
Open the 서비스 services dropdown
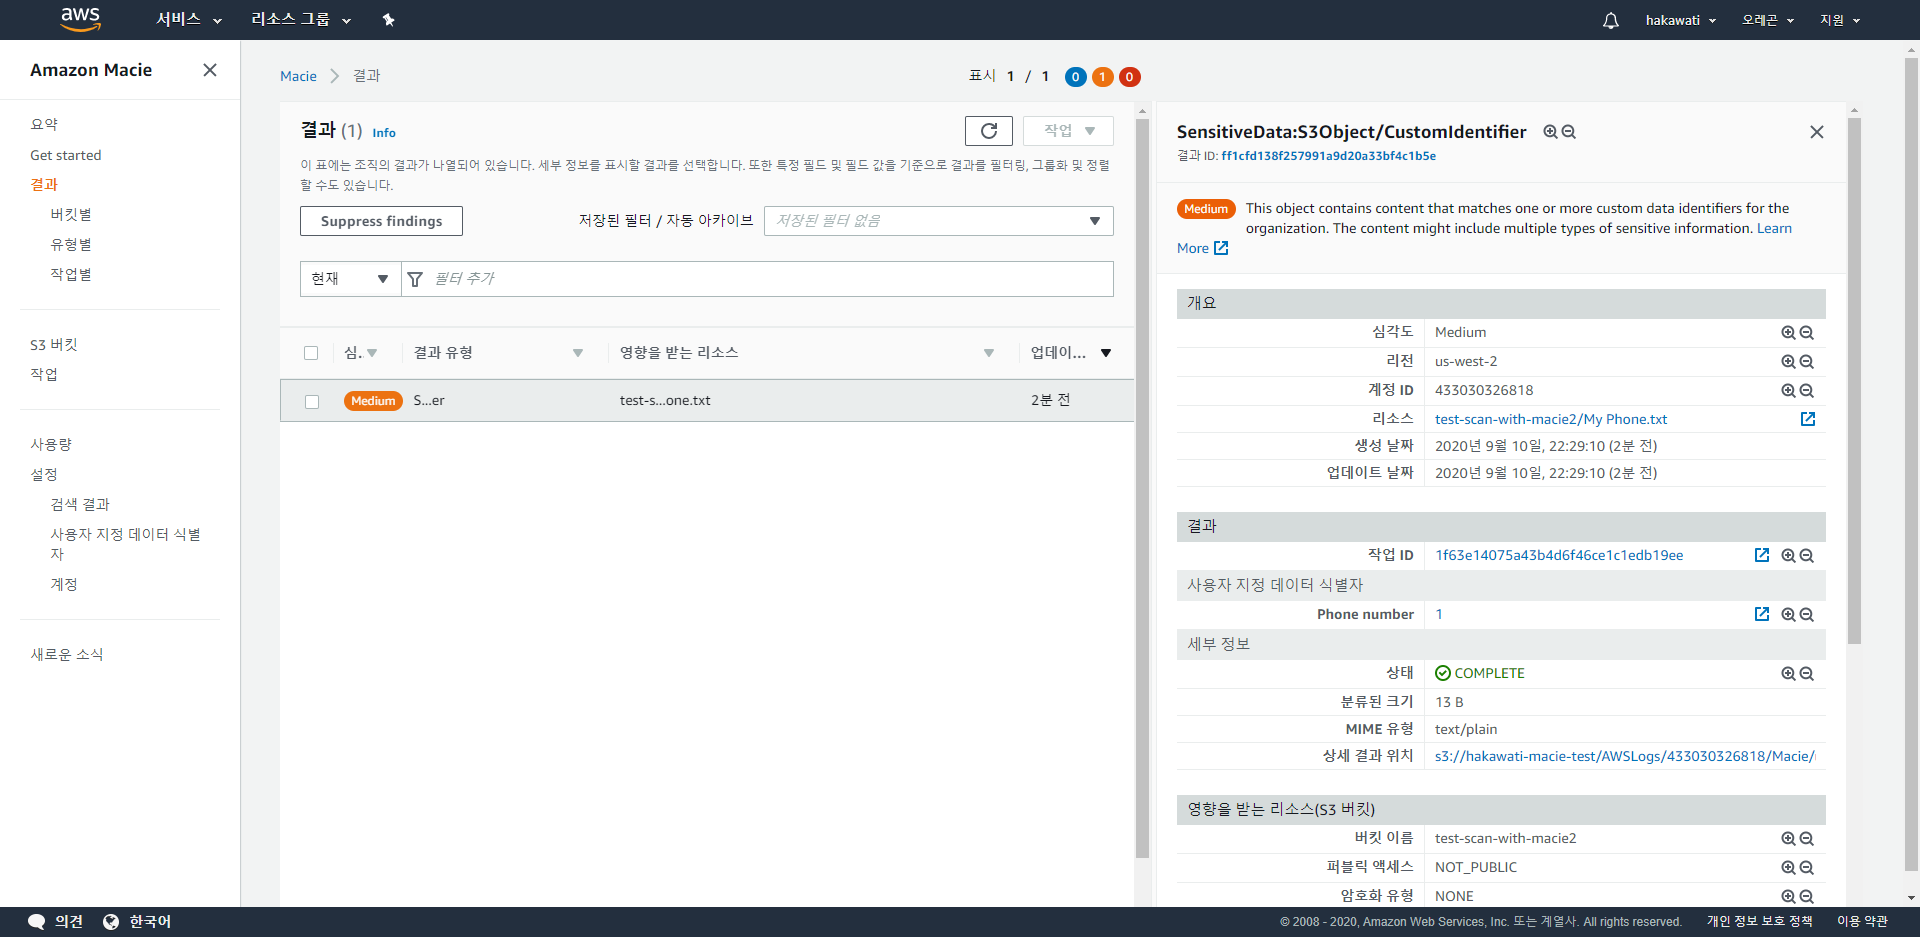(x=188, y=20)
